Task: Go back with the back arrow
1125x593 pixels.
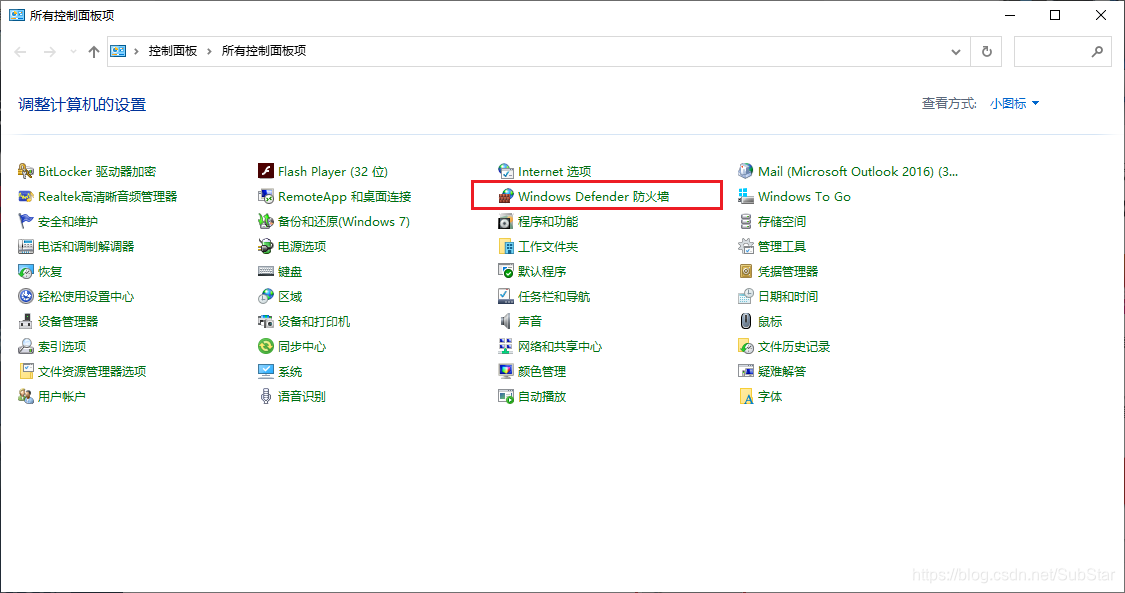Action: click(21, 52)
